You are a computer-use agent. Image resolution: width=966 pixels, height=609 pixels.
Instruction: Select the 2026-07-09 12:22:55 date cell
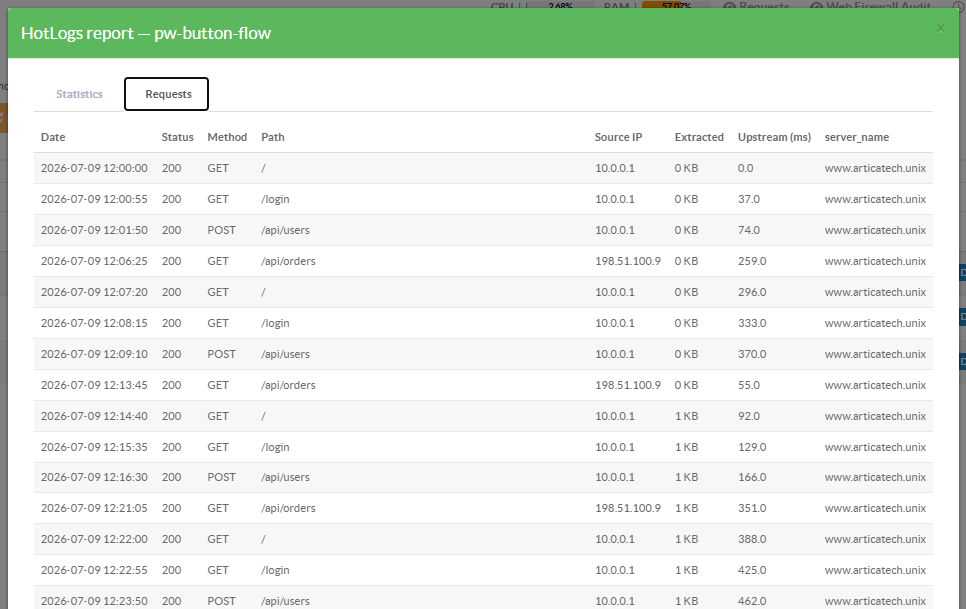[94, 571]
